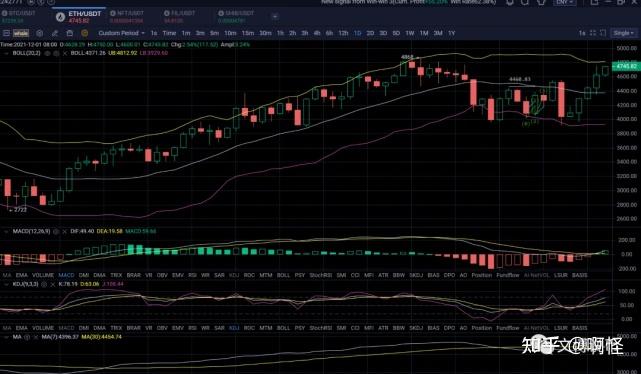Switch to the BTC/USDT tab
The width and height of the screenshot is (641, 374).
coord(18,17)
